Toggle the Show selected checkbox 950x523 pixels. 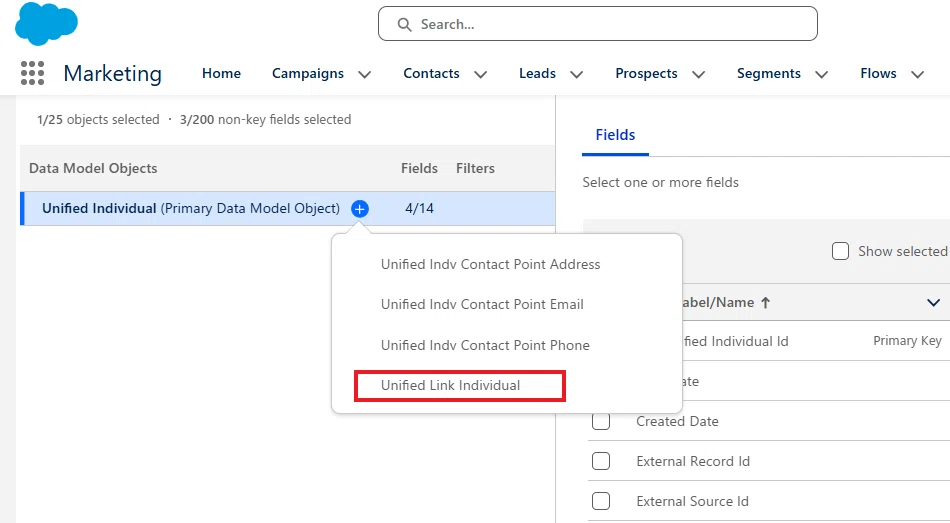pos(840,251)
